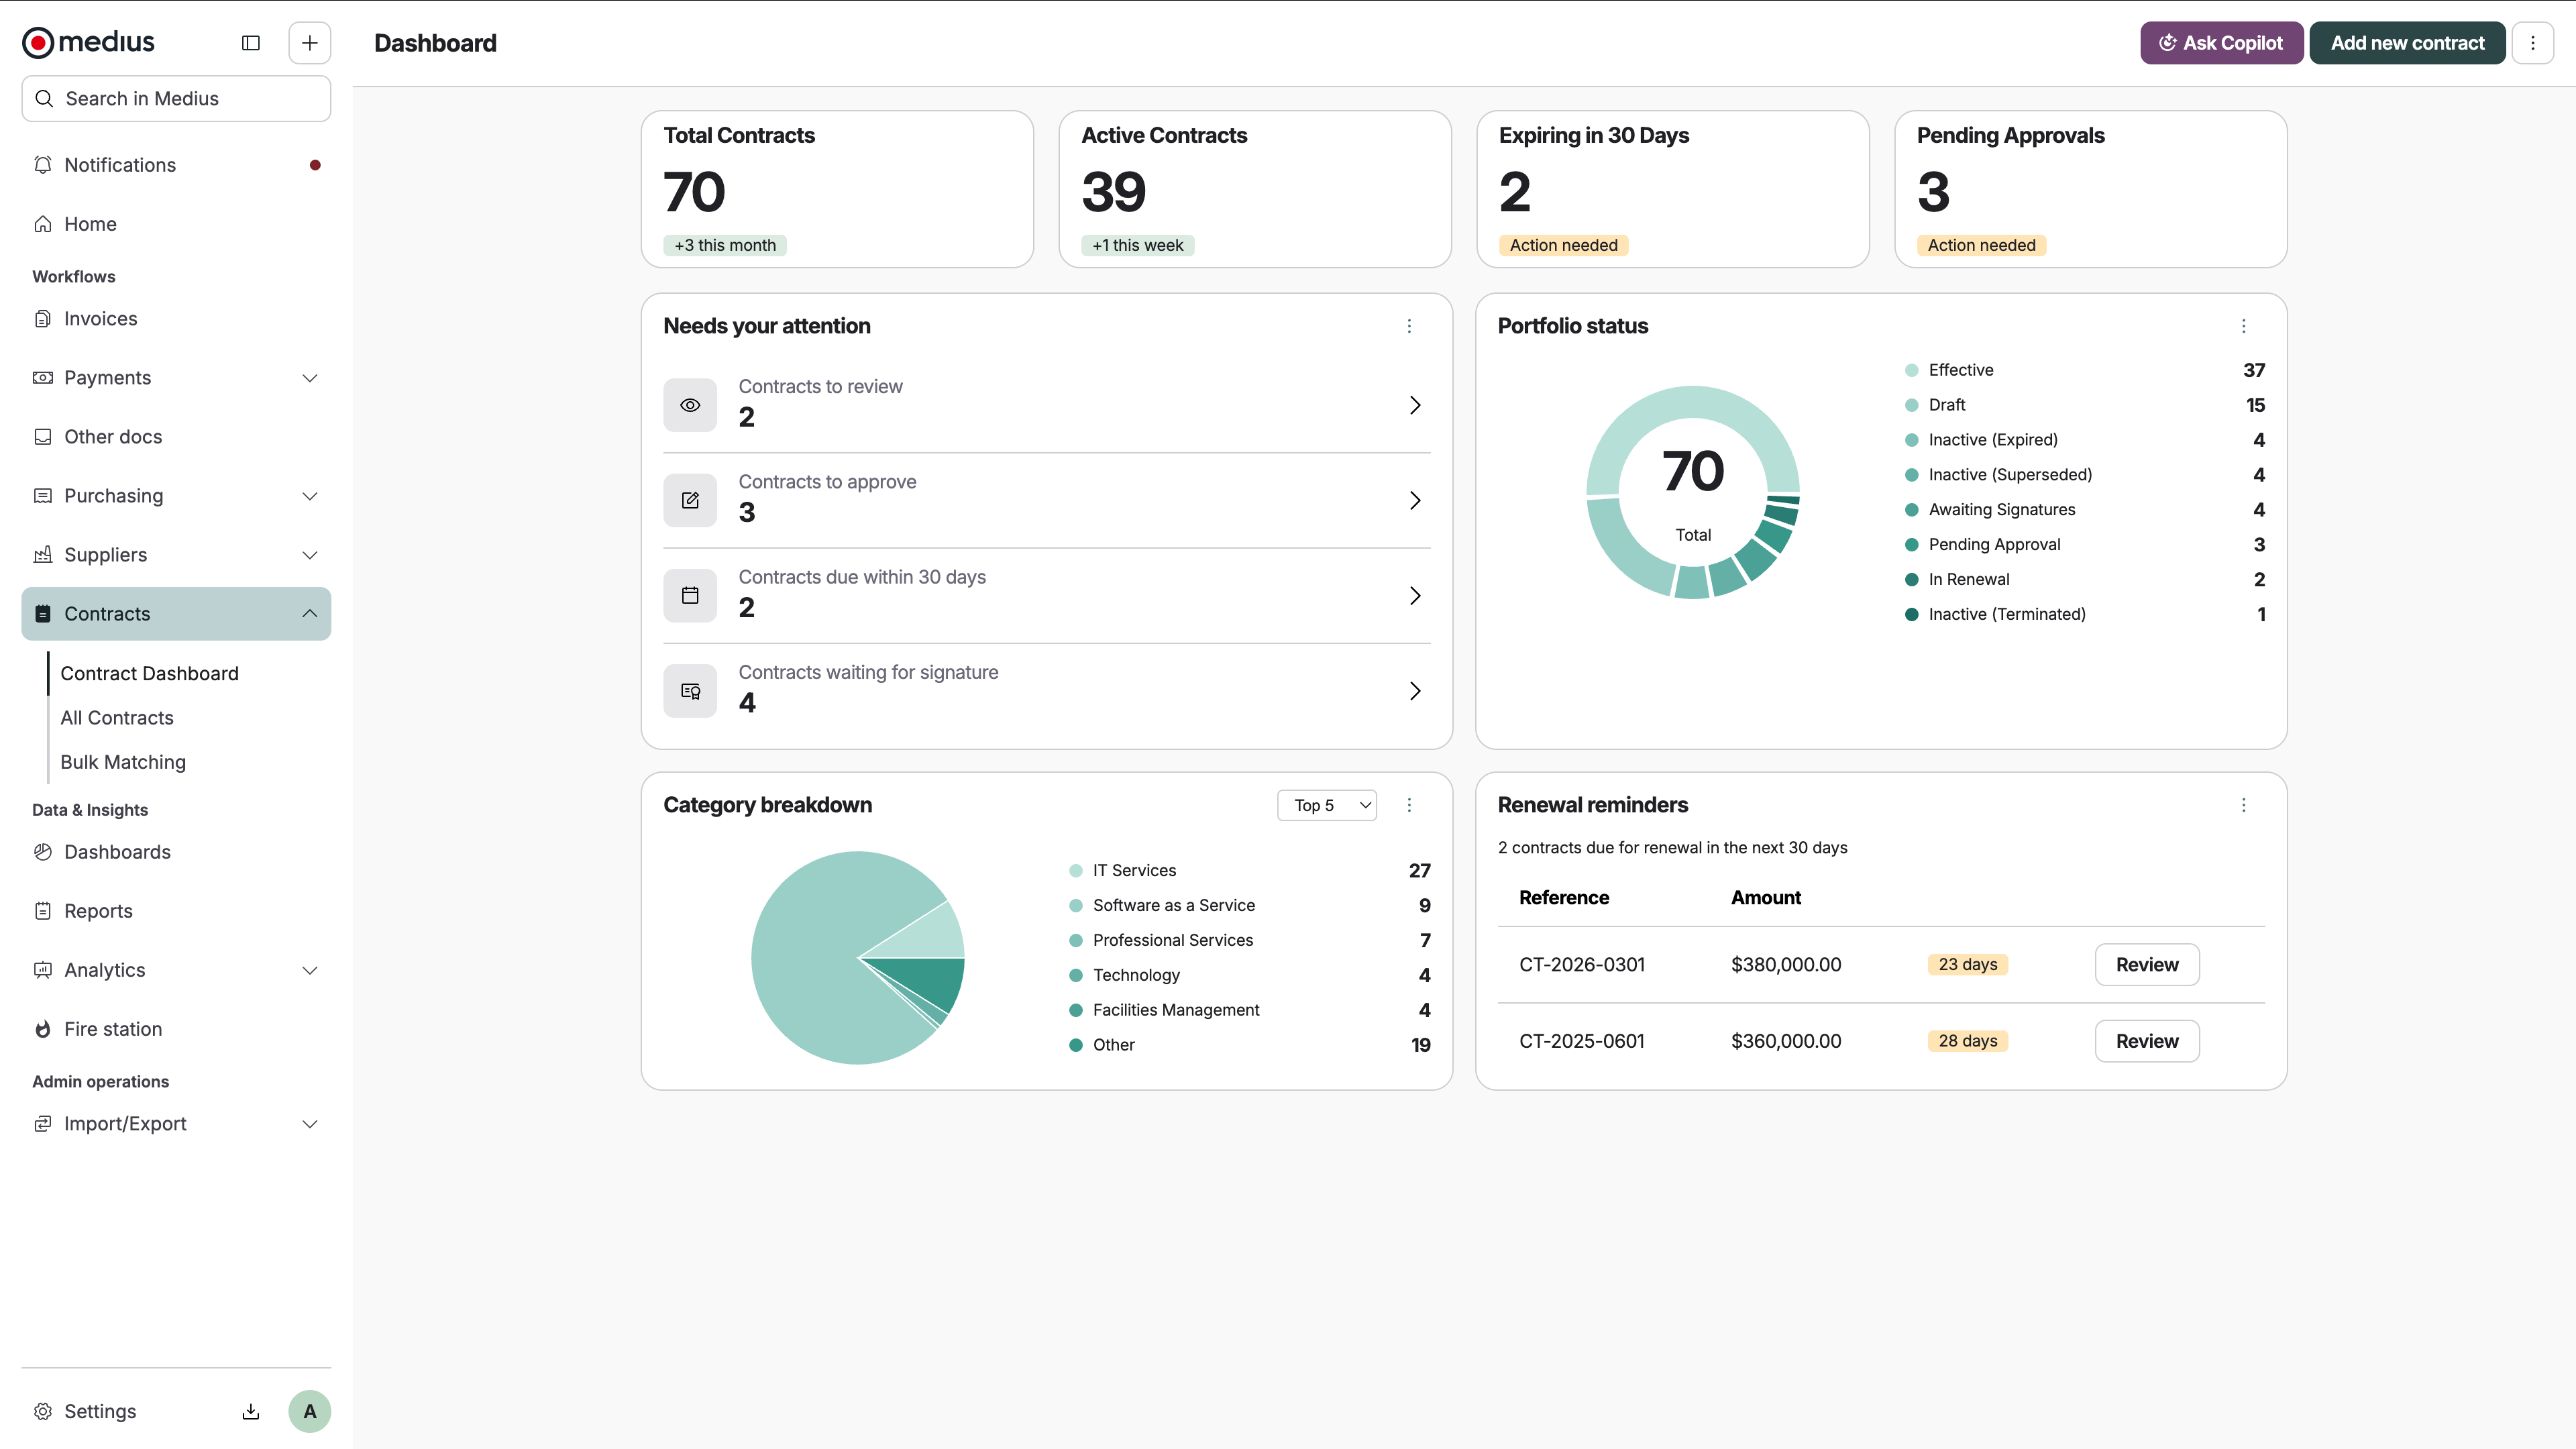The height and width of the screenshot is (1449, 2576).
Task: Open the Top 5 dropdown
Action: click(x=1327, y=805)
